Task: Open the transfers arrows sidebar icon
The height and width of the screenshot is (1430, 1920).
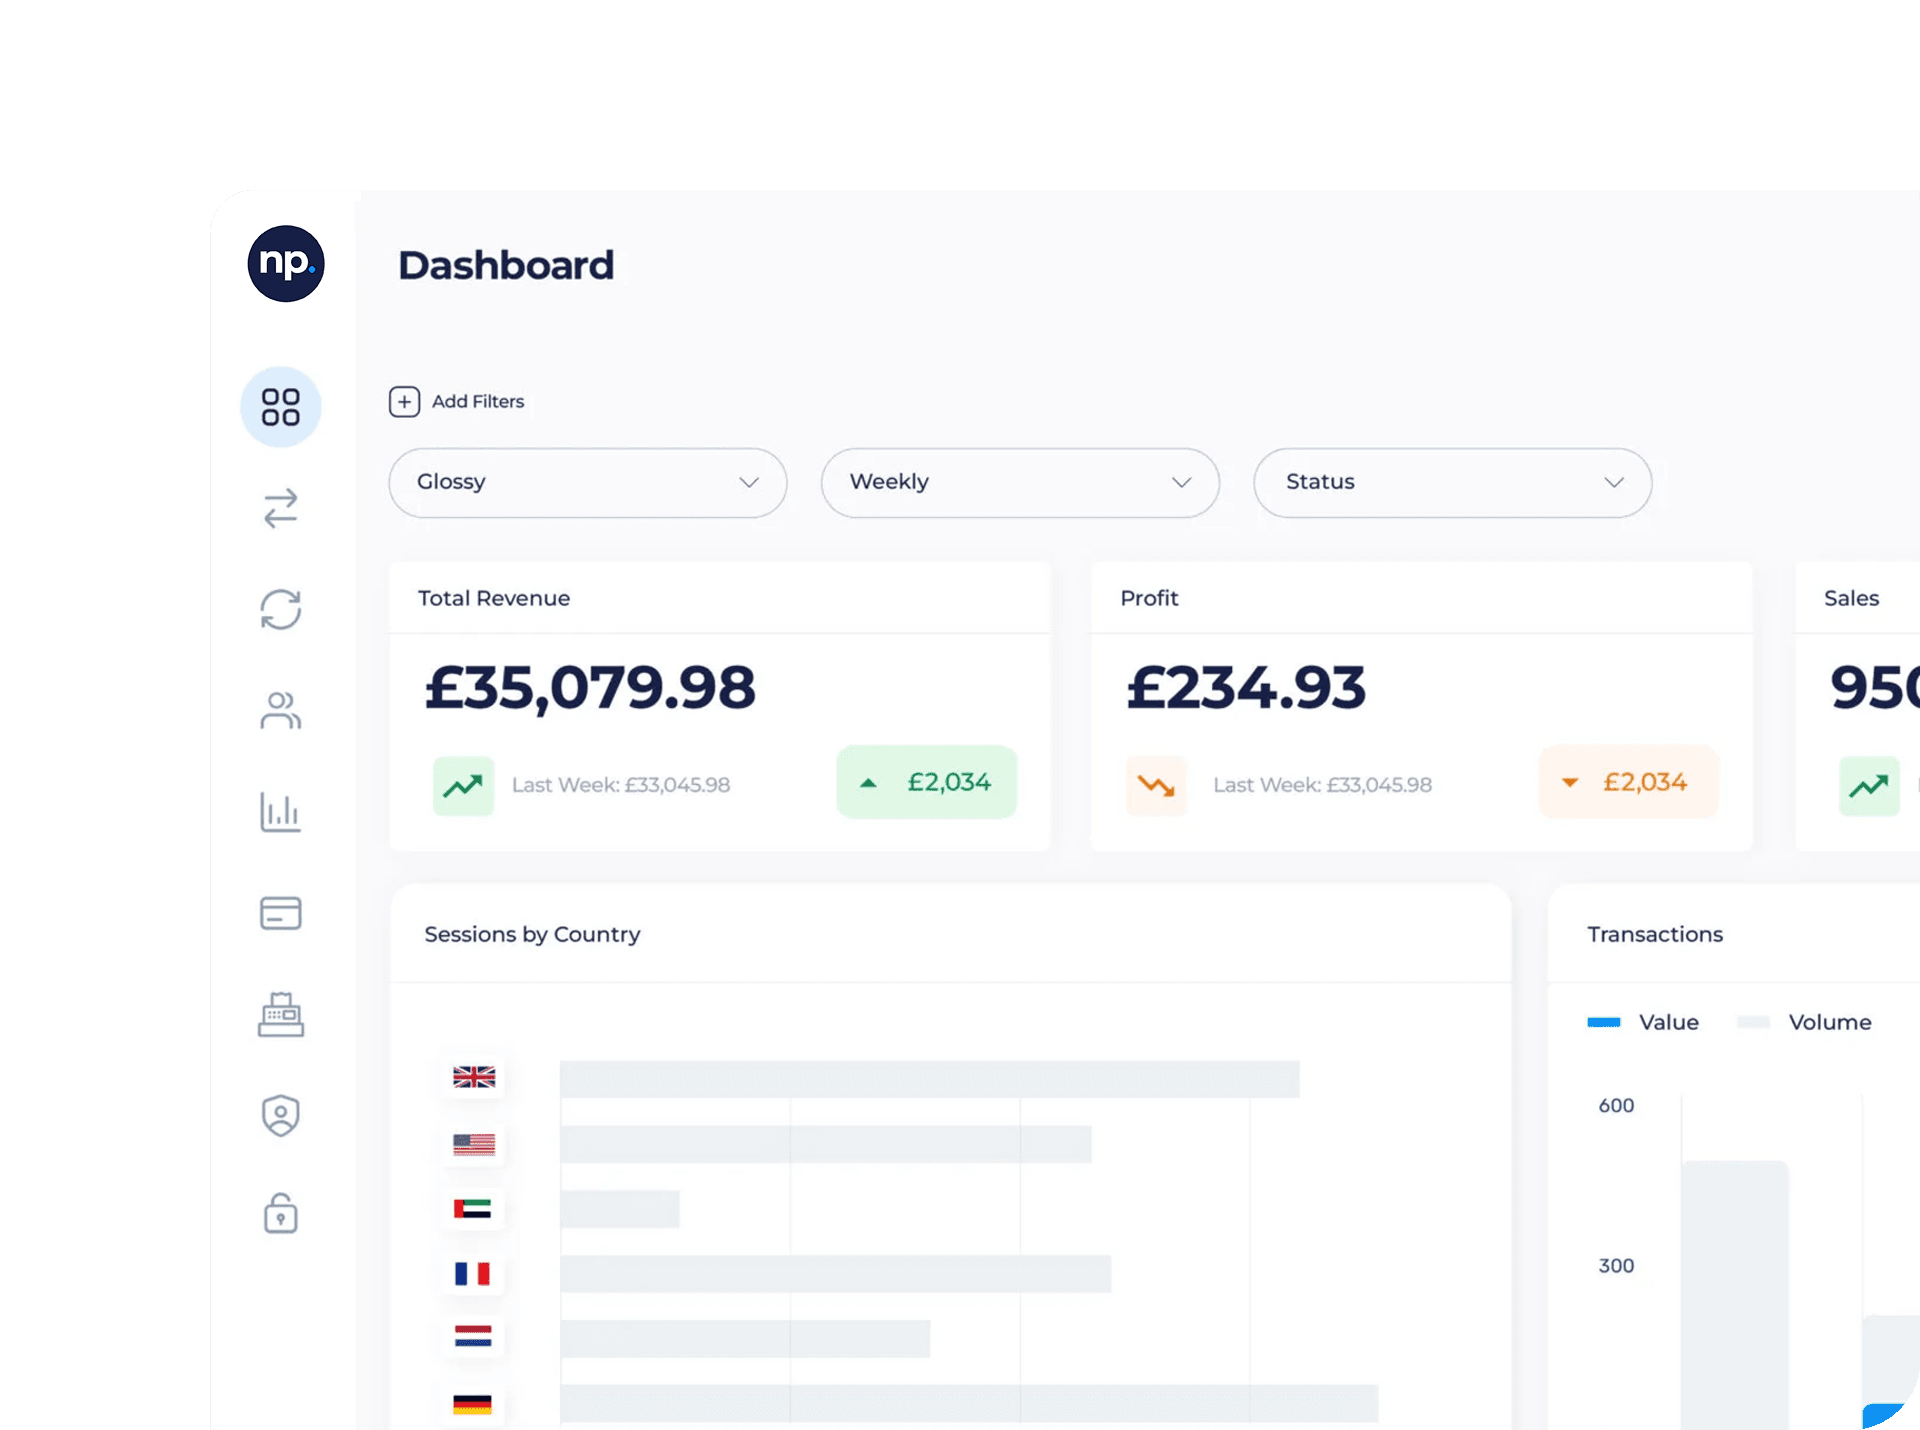Action: [x=281, y=508]
